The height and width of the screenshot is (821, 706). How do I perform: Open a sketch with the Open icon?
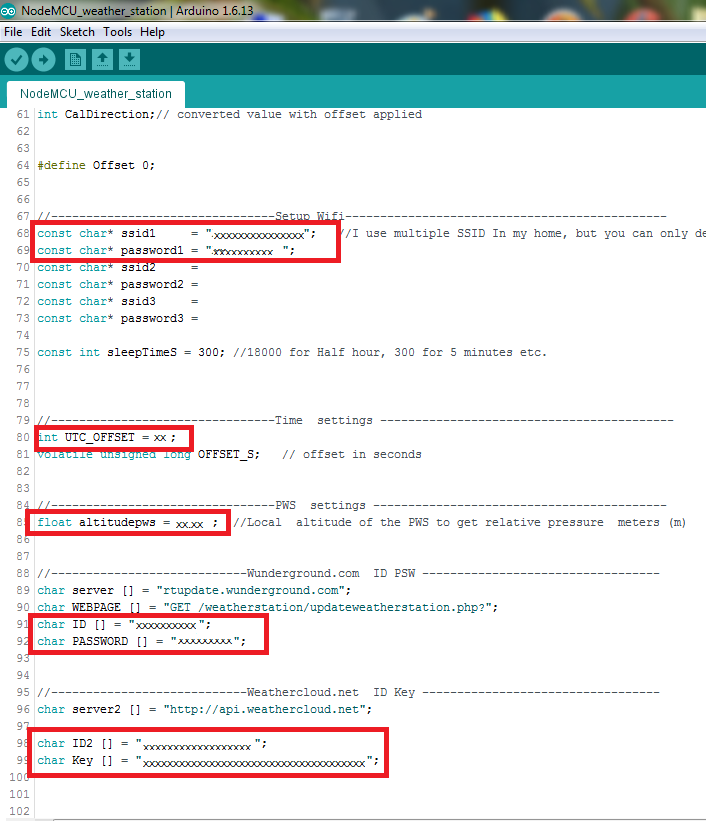click(103, 59)
